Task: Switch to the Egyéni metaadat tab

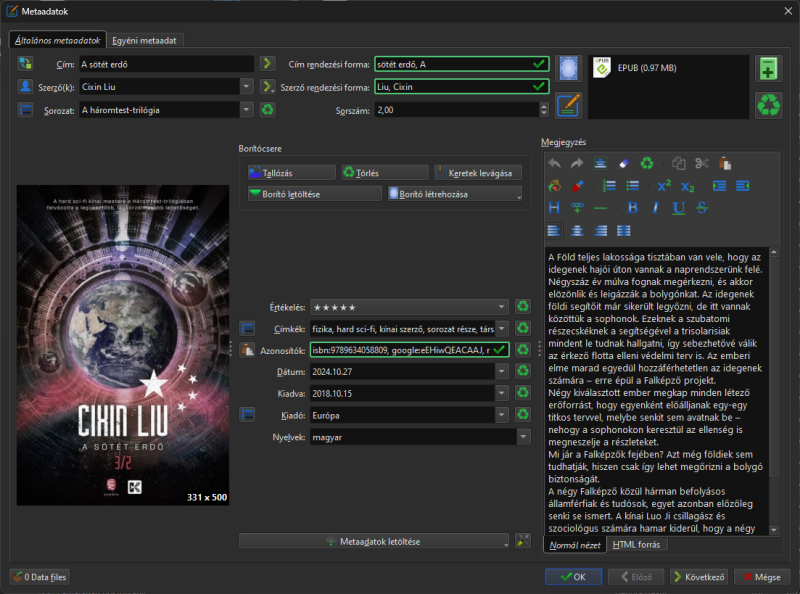Action: [145, 40]
